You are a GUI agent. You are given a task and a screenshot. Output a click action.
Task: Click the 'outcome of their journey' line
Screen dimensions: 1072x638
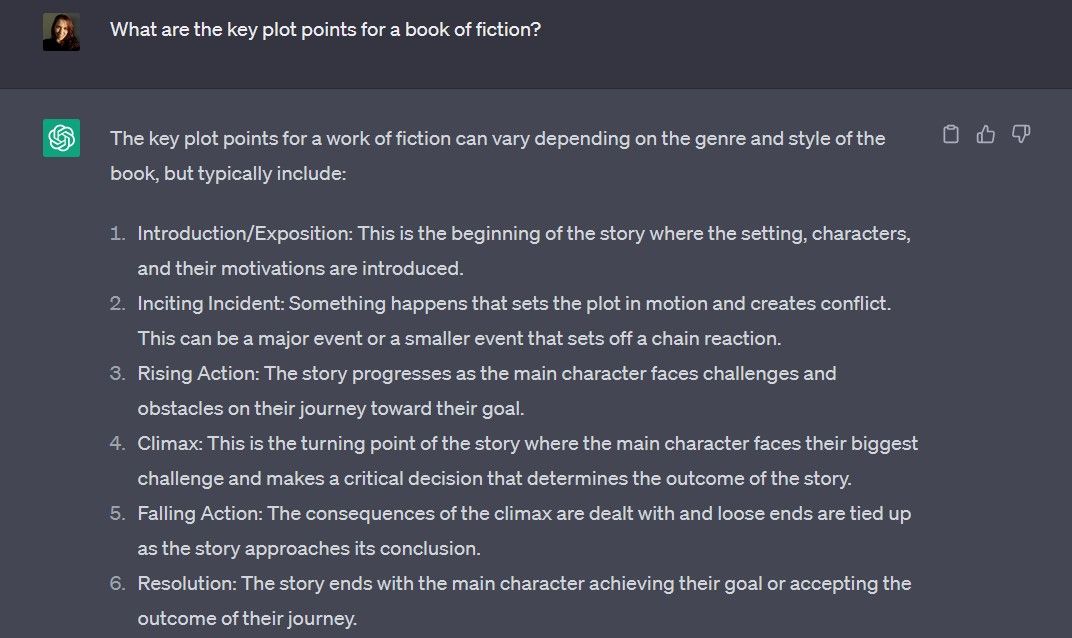(247, 618)
